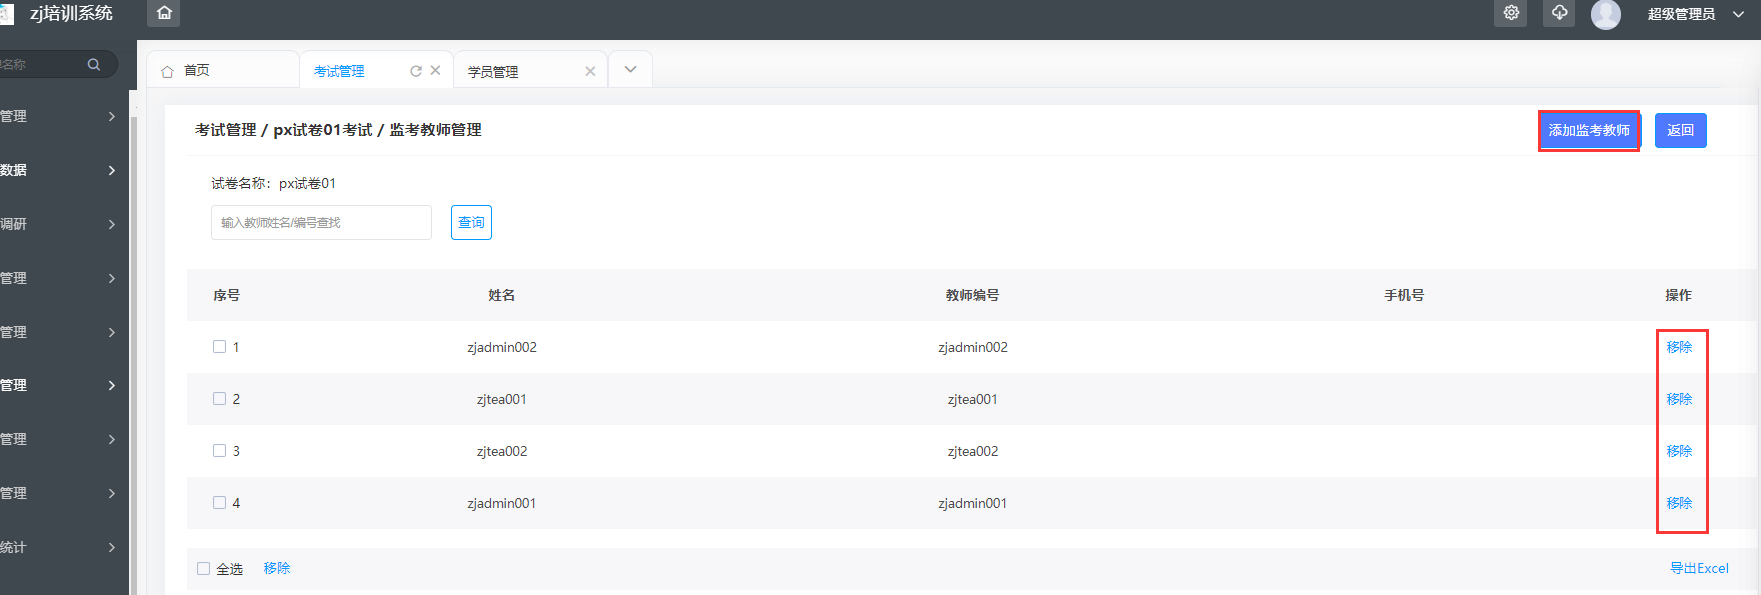Click the 操作 column header
Screen dimensions: 1761x595
click(x=1678, y=295)
